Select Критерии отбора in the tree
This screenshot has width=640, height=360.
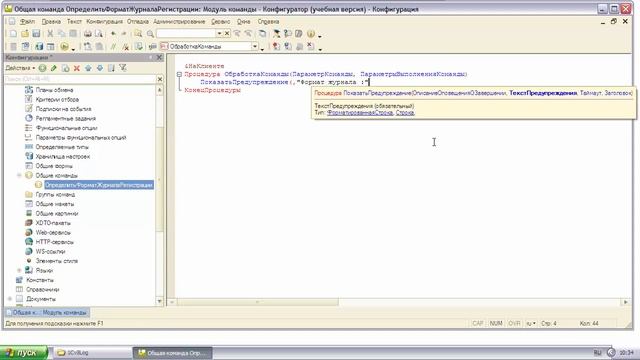click(57, 100)
